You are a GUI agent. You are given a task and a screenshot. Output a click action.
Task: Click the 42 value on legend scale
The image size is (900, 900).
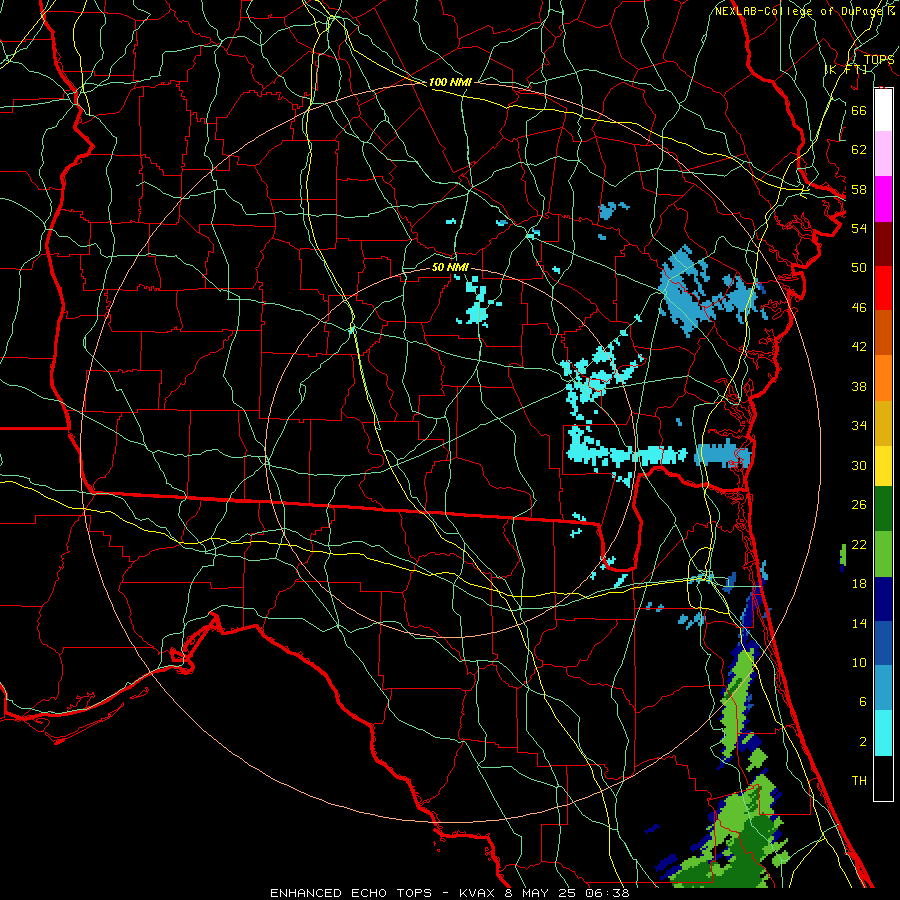tap(859, 346)
